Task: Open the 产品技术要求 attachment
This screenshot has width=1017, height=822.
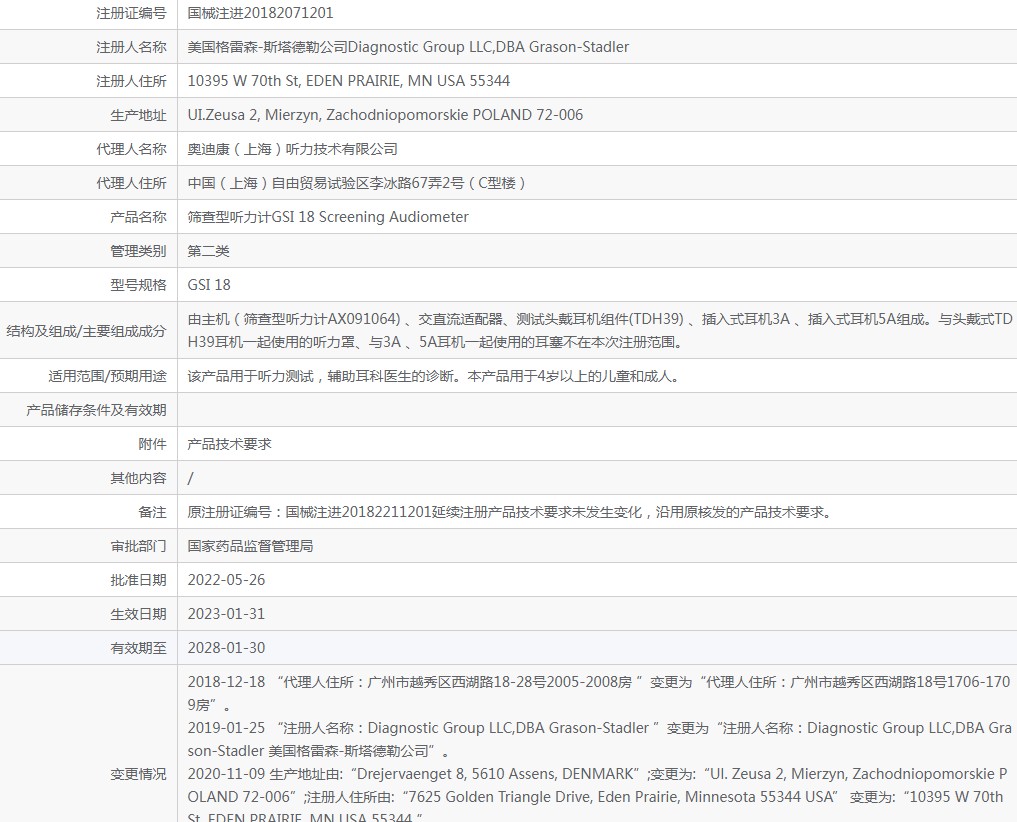Action: [230, 444]
